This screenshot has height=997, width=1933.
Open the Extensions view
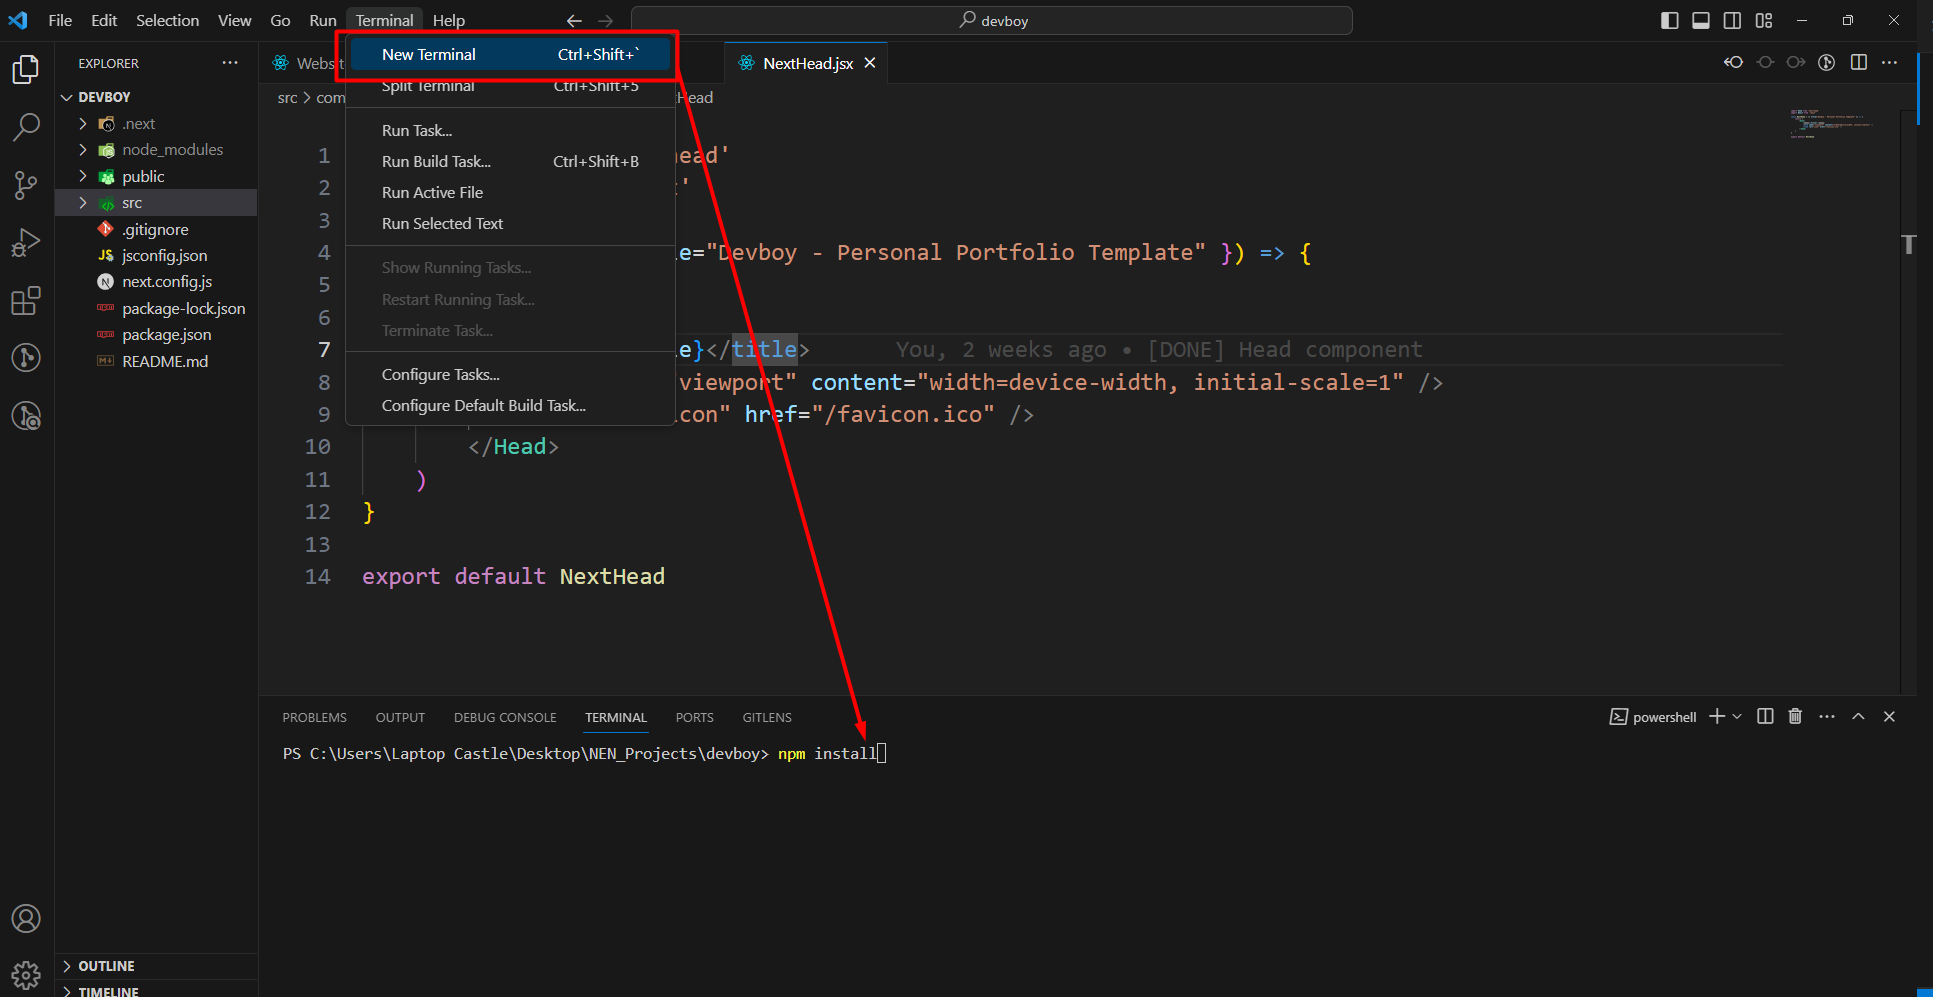[x=26, y=301]
